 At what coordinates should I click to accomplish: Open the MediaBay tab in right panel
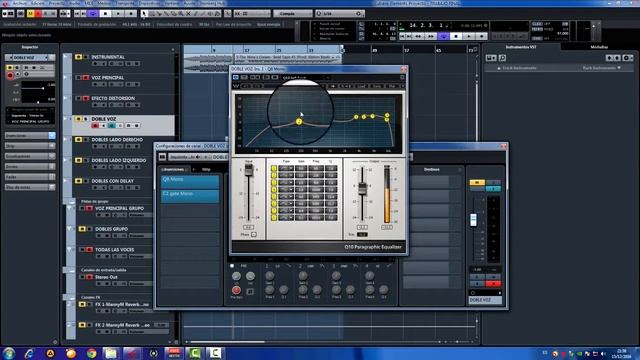pyautogui.click(x=599, y=47)
